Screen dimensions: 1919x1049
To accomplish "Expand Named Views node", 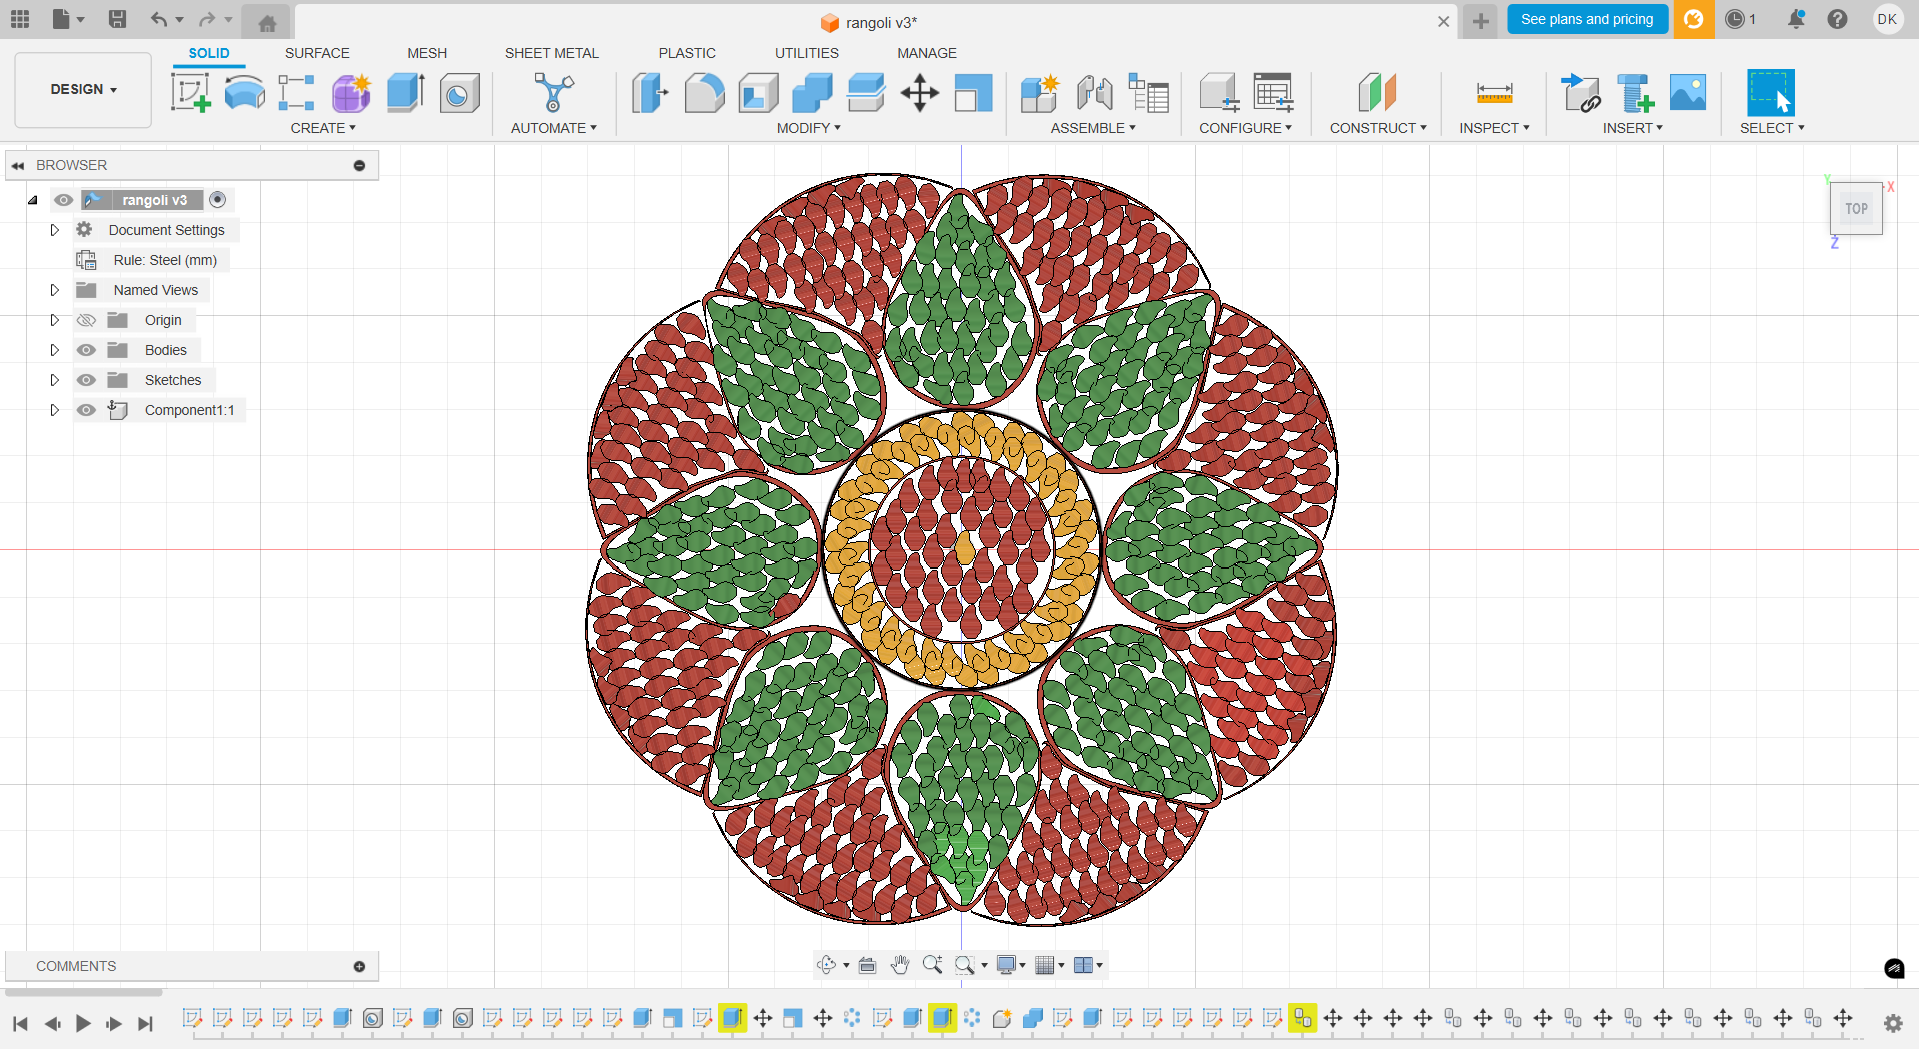I will point(55,290).
